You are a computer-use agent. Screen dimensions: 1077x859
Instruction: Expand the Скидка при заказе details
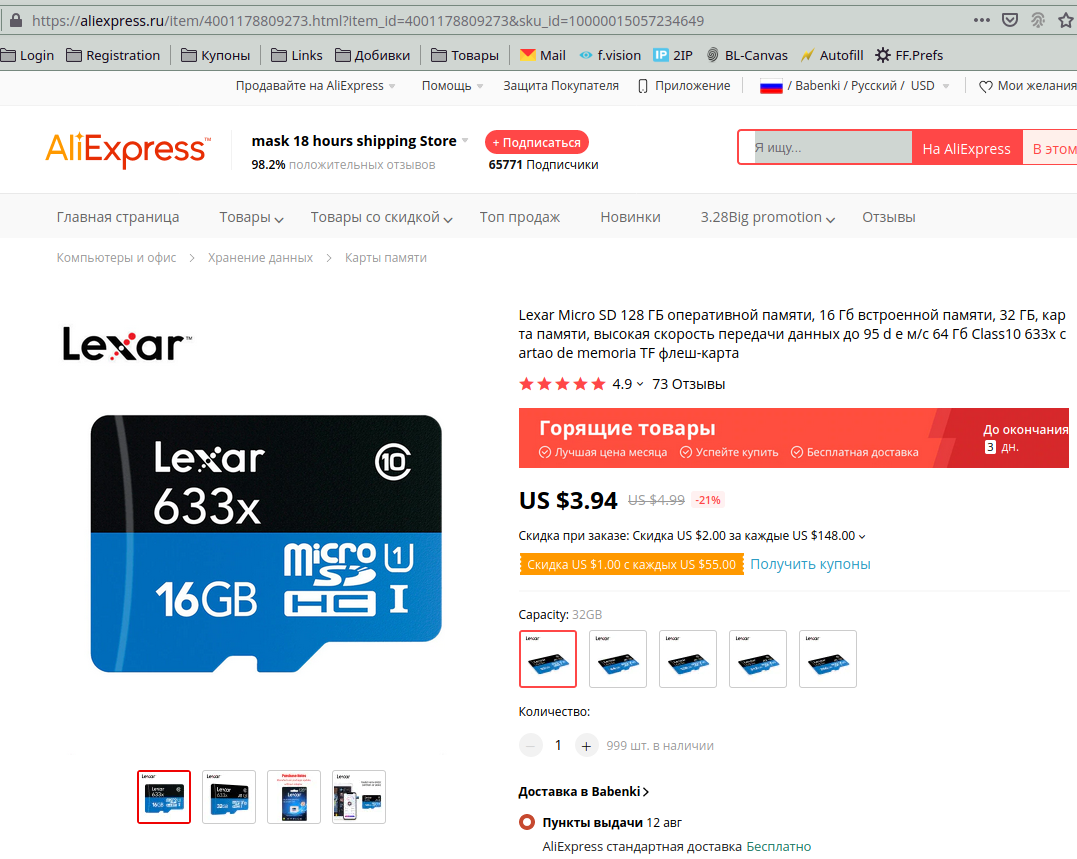[x=862, y=536]
